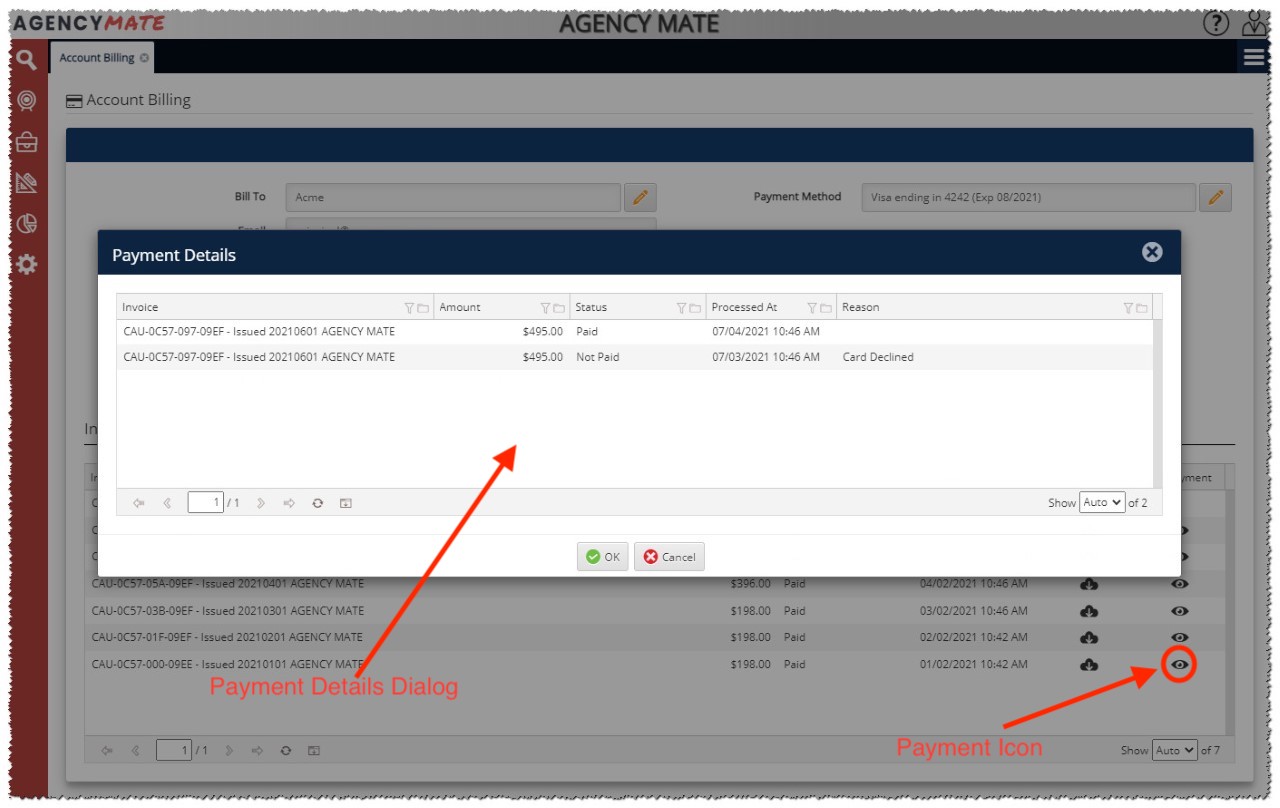This screenshot has height=808, width=1280.
Task: Click the folder icon in Status column header
Action: click(x=696, y=308)
